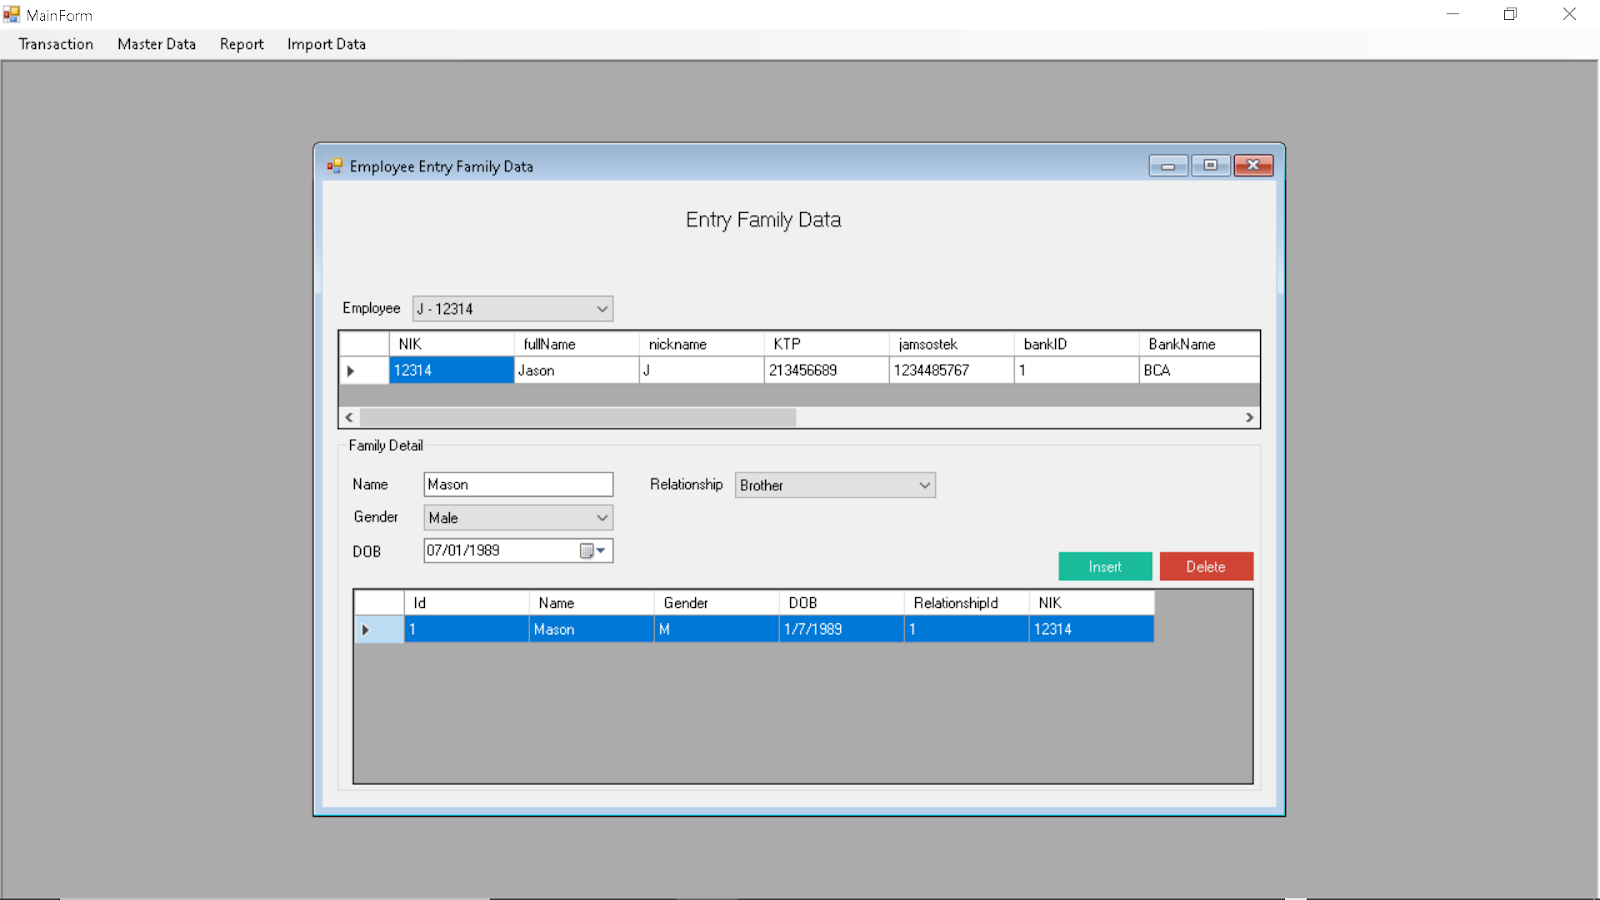The image size is (1600, 900).
Task: Select the fullName cell Jason
Action: coord(576,371)
